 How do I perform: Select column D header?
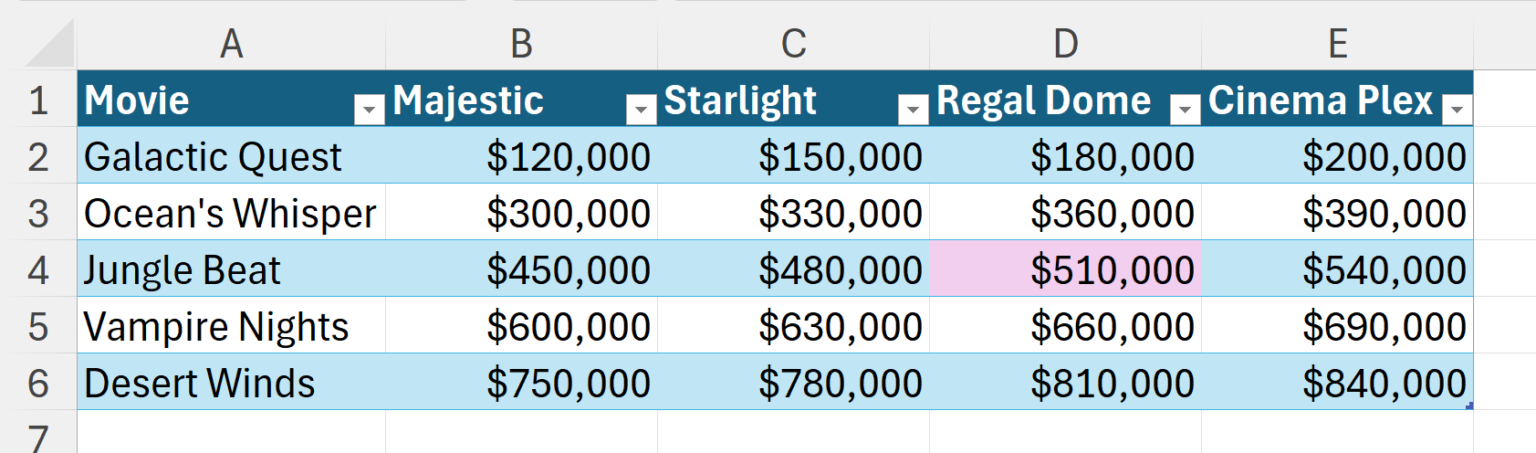point(1065,43)
